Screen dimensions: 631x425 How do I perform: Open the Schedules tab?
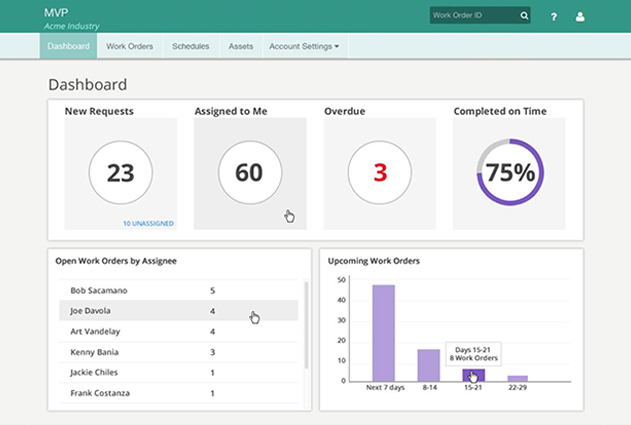(x=190, y=46)
